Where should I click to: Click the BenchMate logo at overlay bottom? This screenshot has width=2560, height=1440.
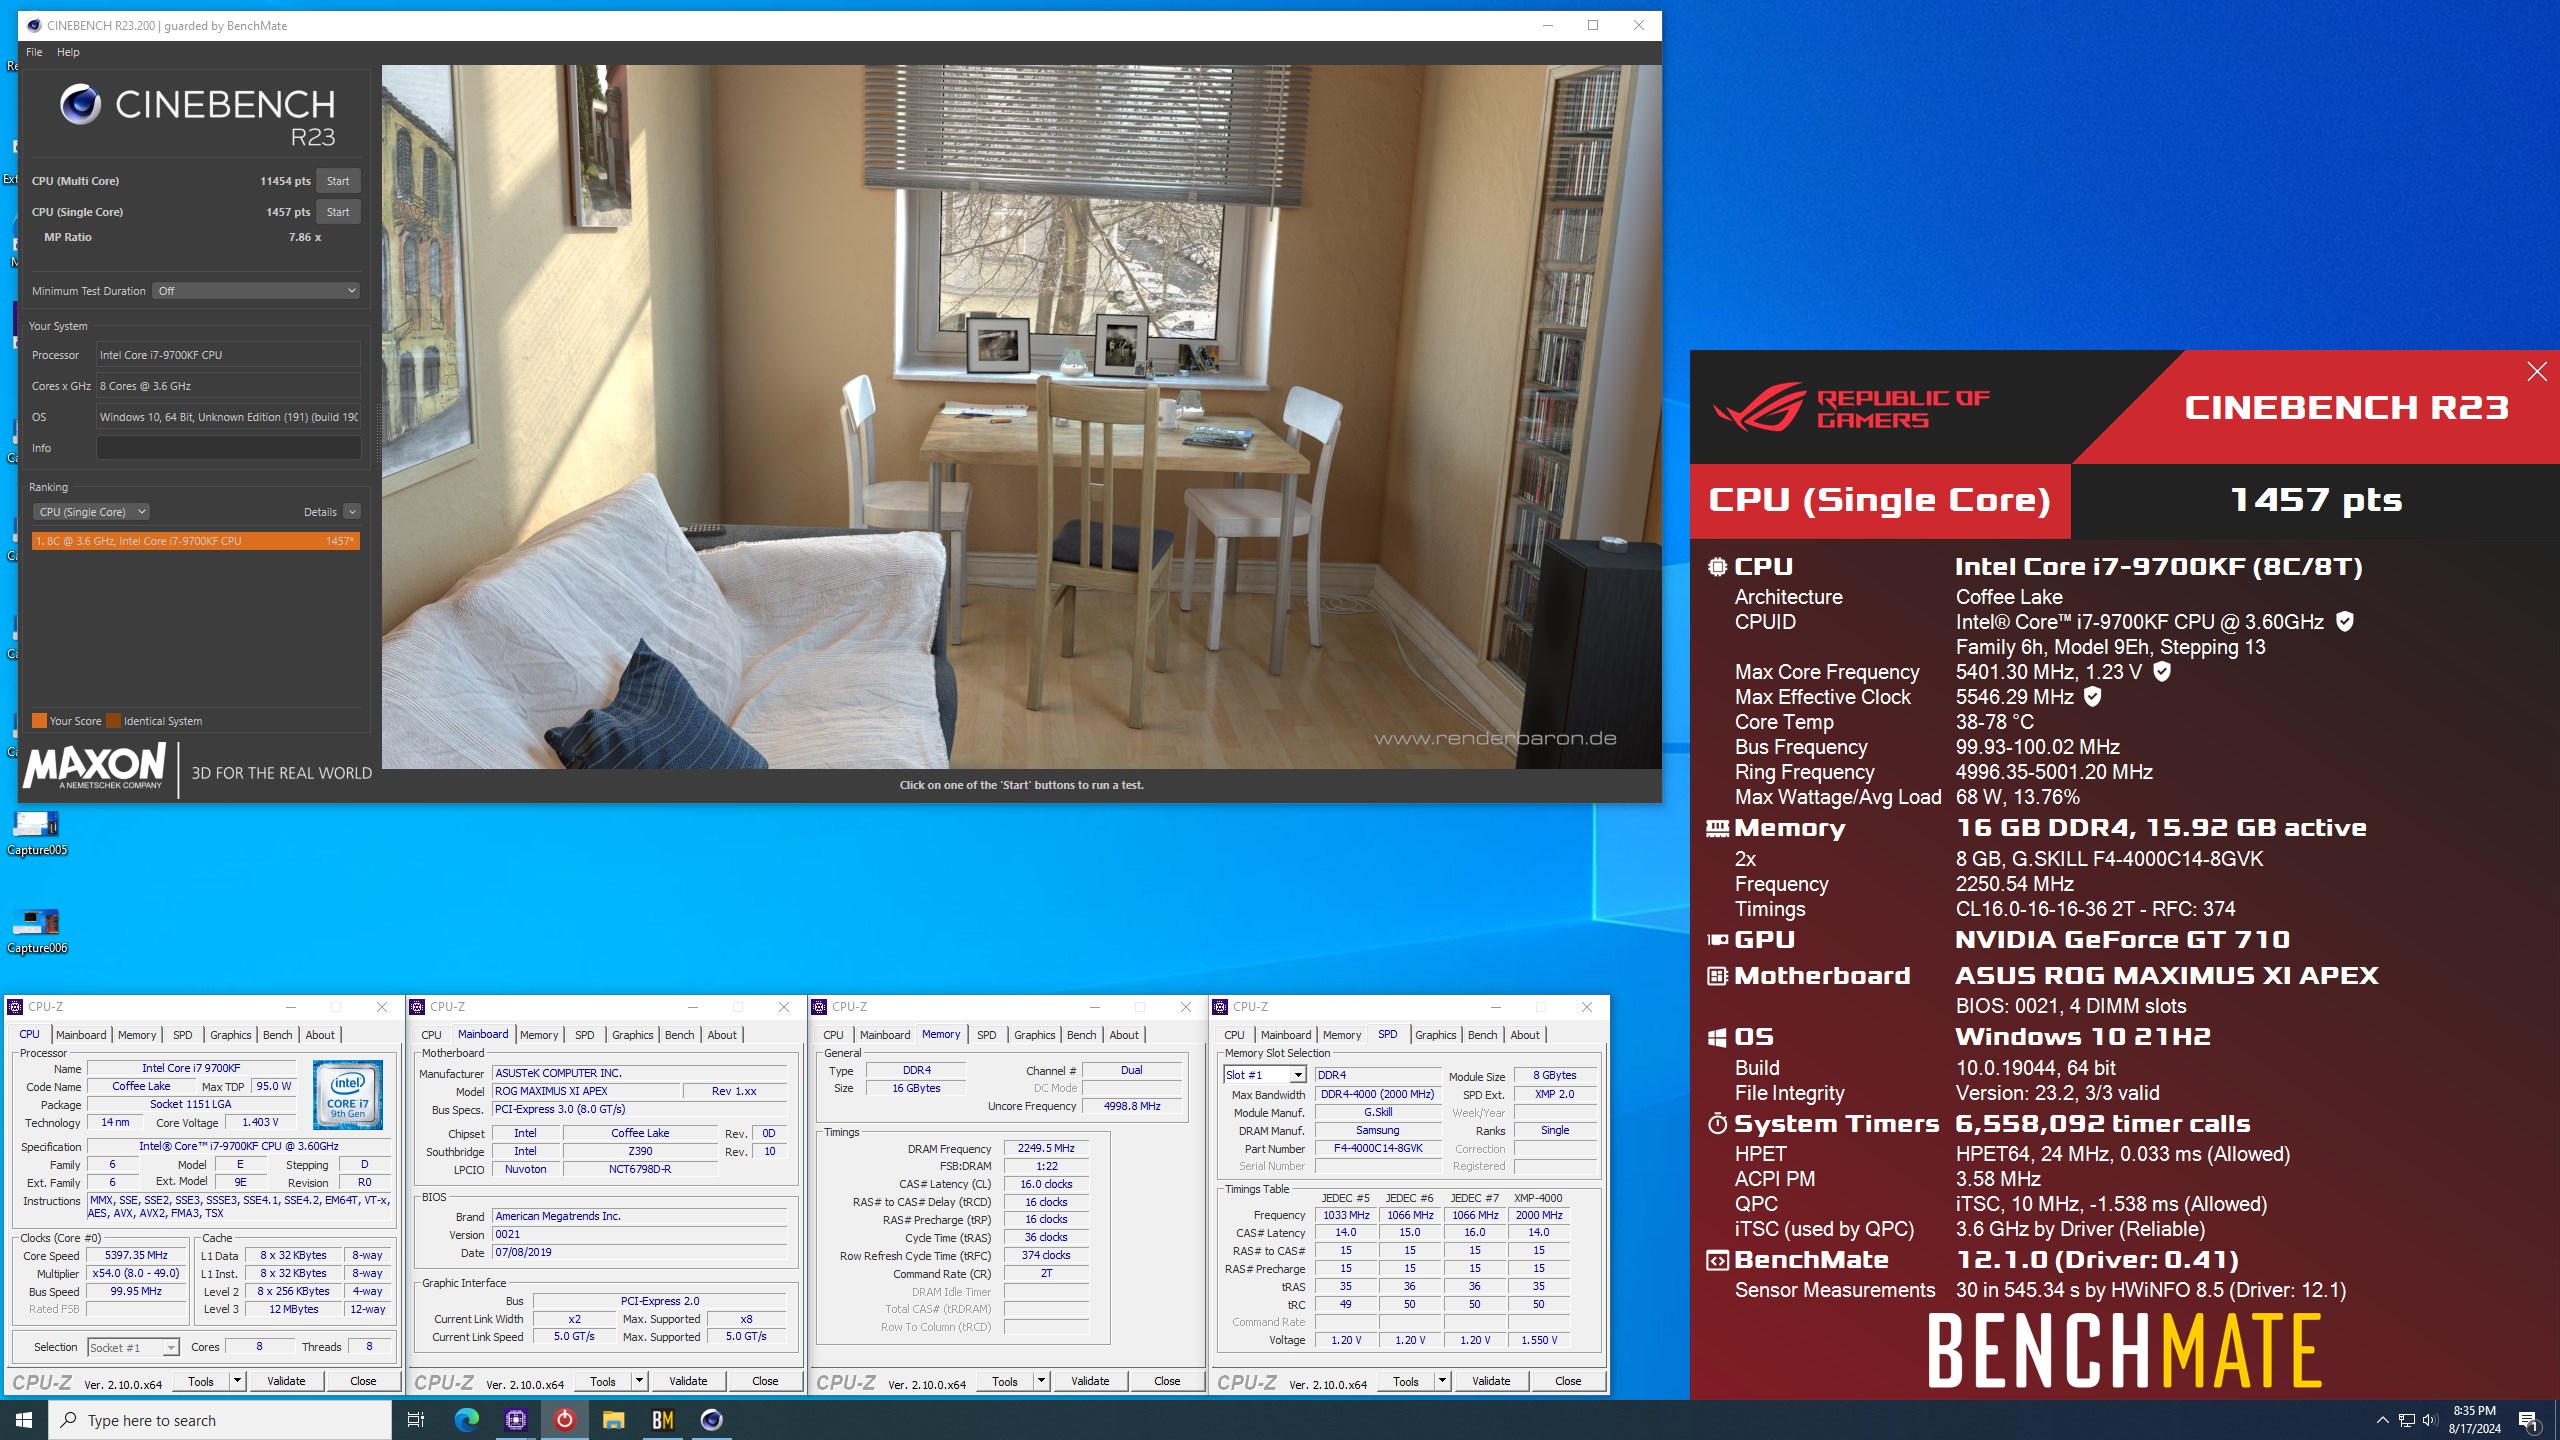(2124, 1352)
